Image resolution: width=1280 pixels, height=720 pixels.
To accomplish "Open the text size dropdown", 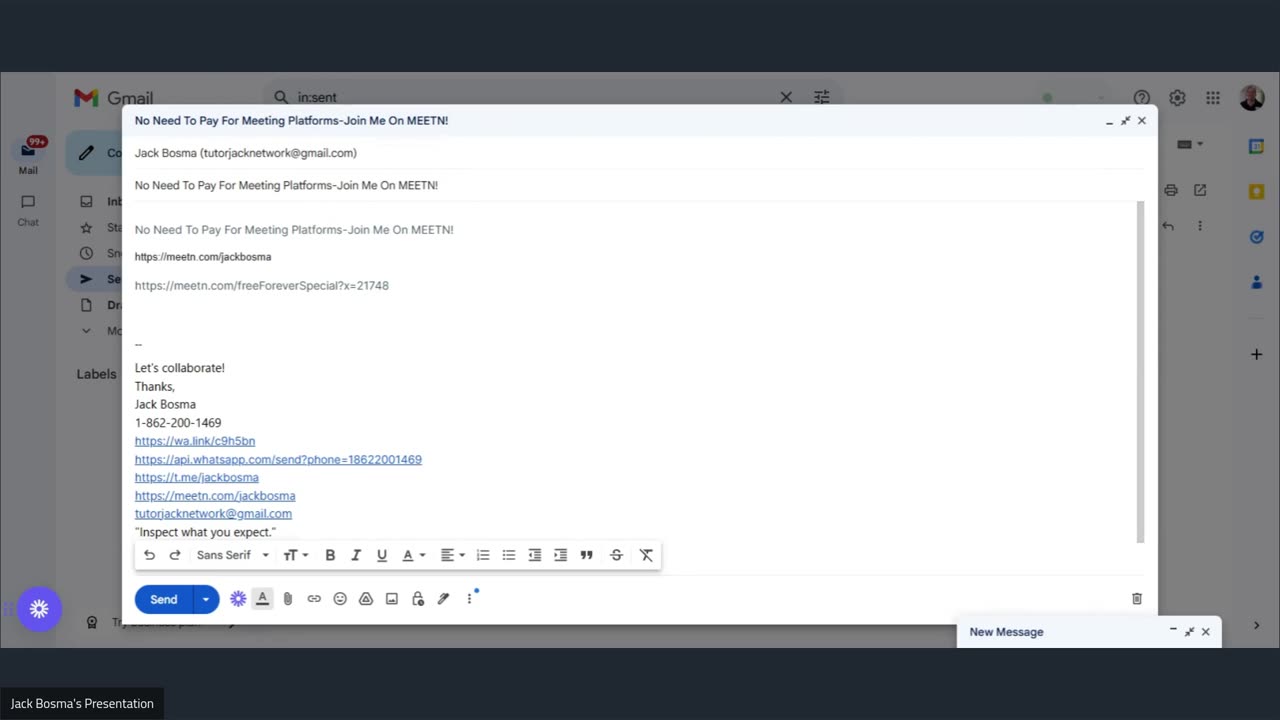I will [295, 555].
